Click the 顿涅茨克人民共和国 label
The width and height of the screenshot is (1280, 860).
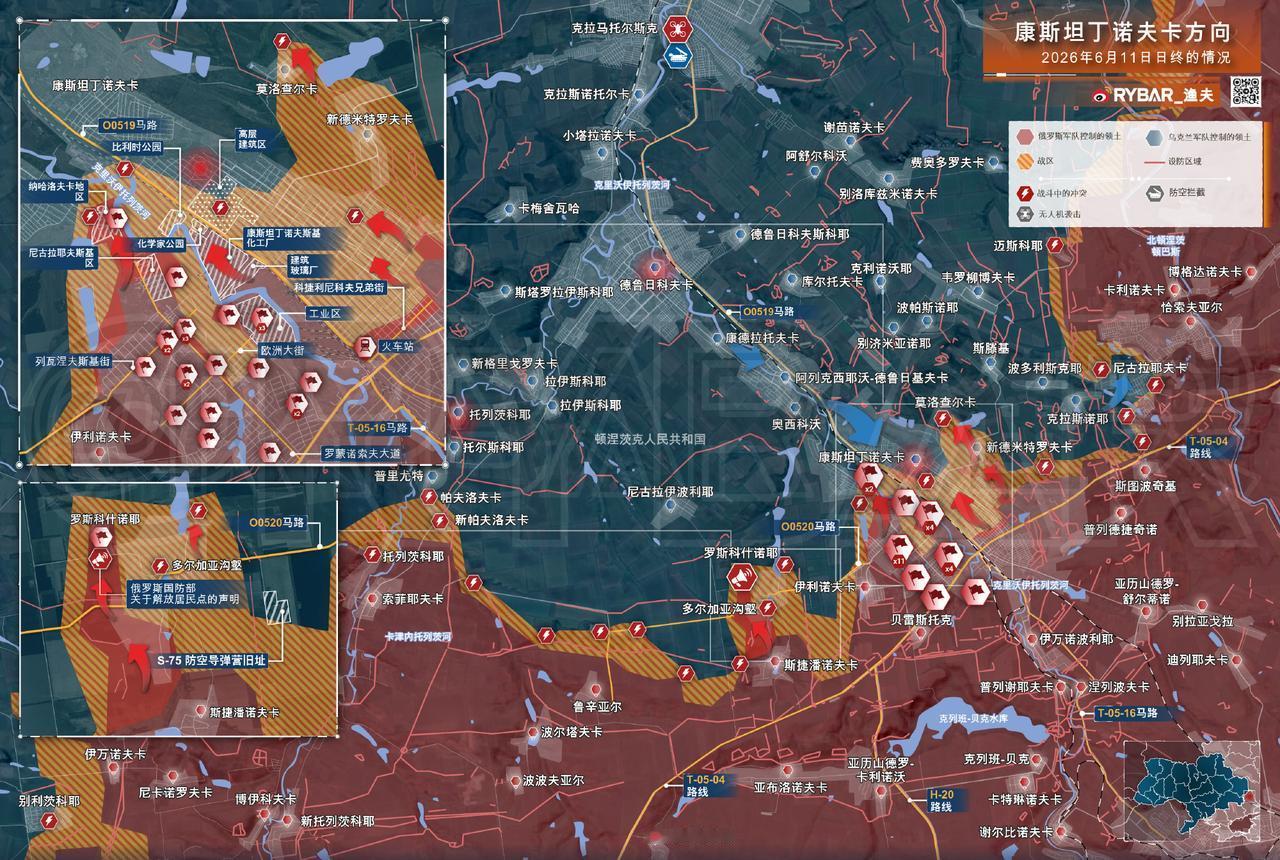point(650,438)
